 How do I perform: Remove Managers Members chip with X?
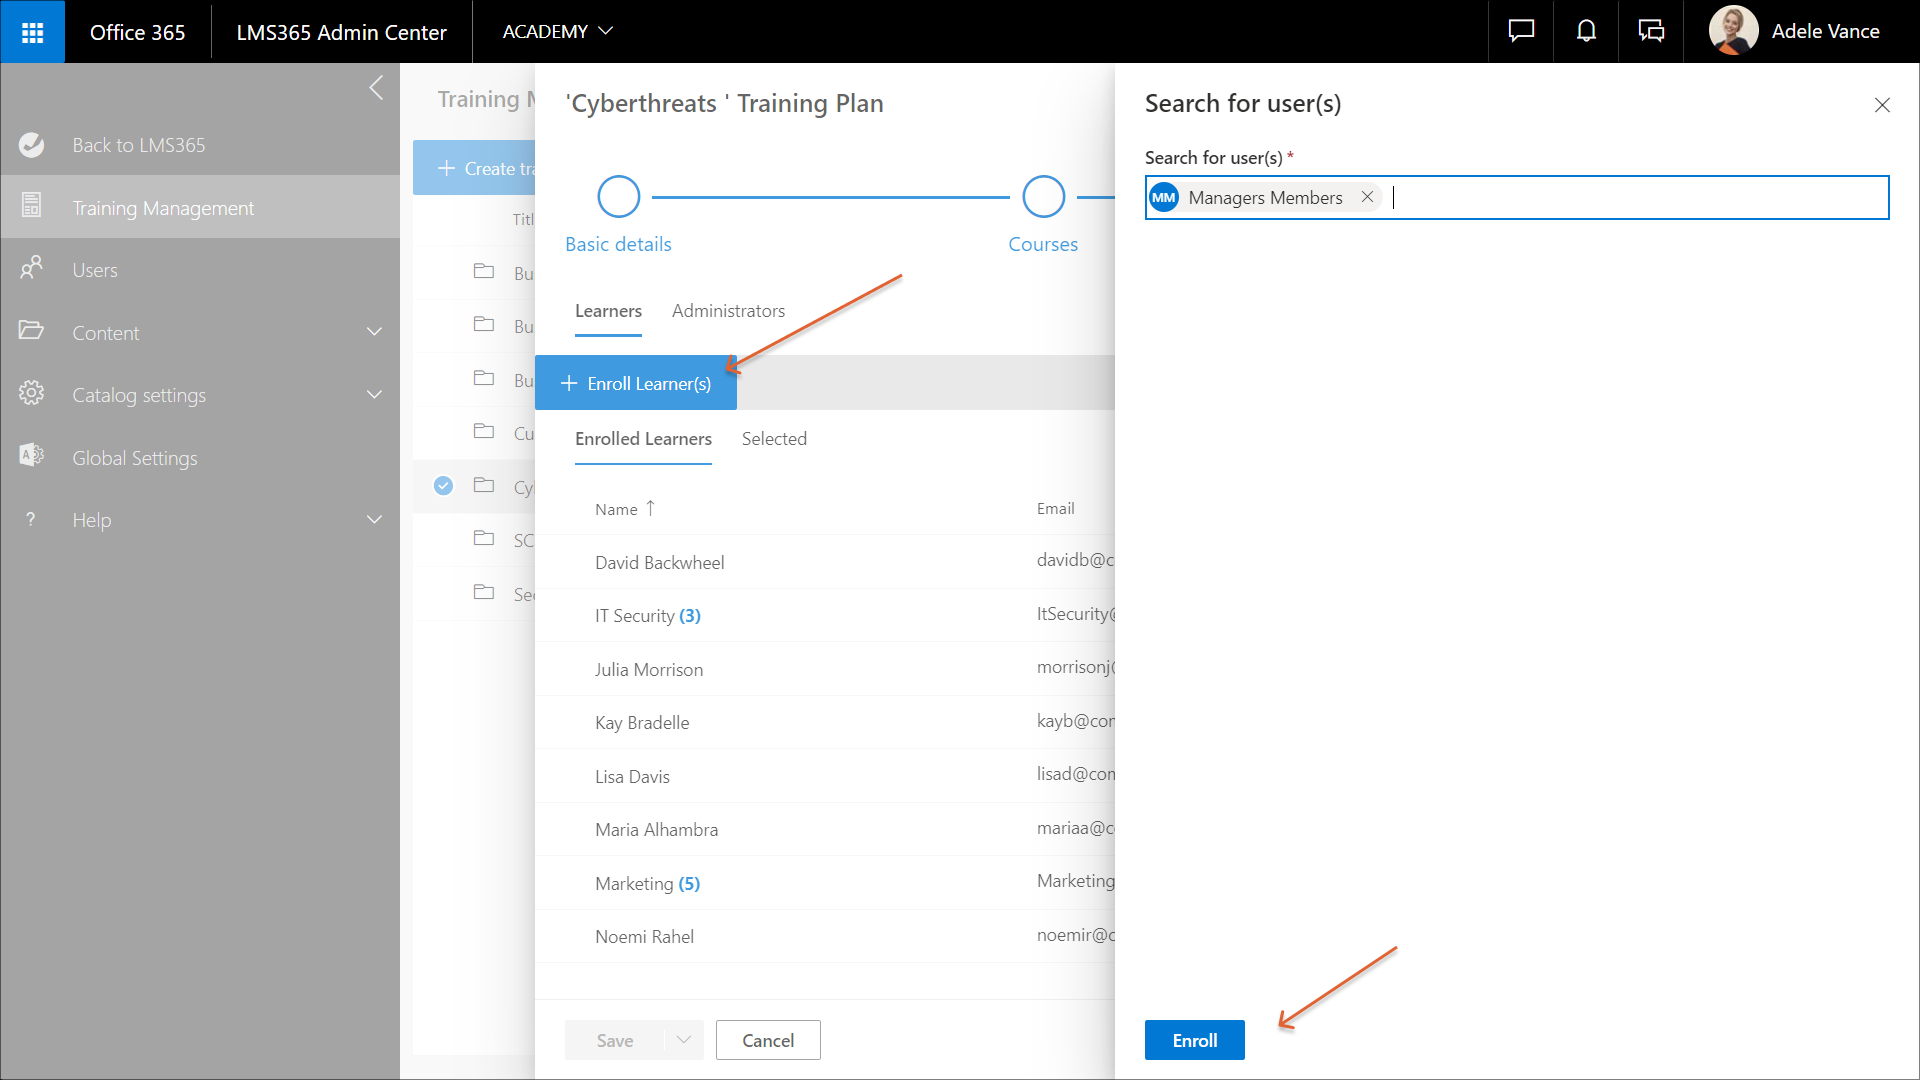(1367, 197)
